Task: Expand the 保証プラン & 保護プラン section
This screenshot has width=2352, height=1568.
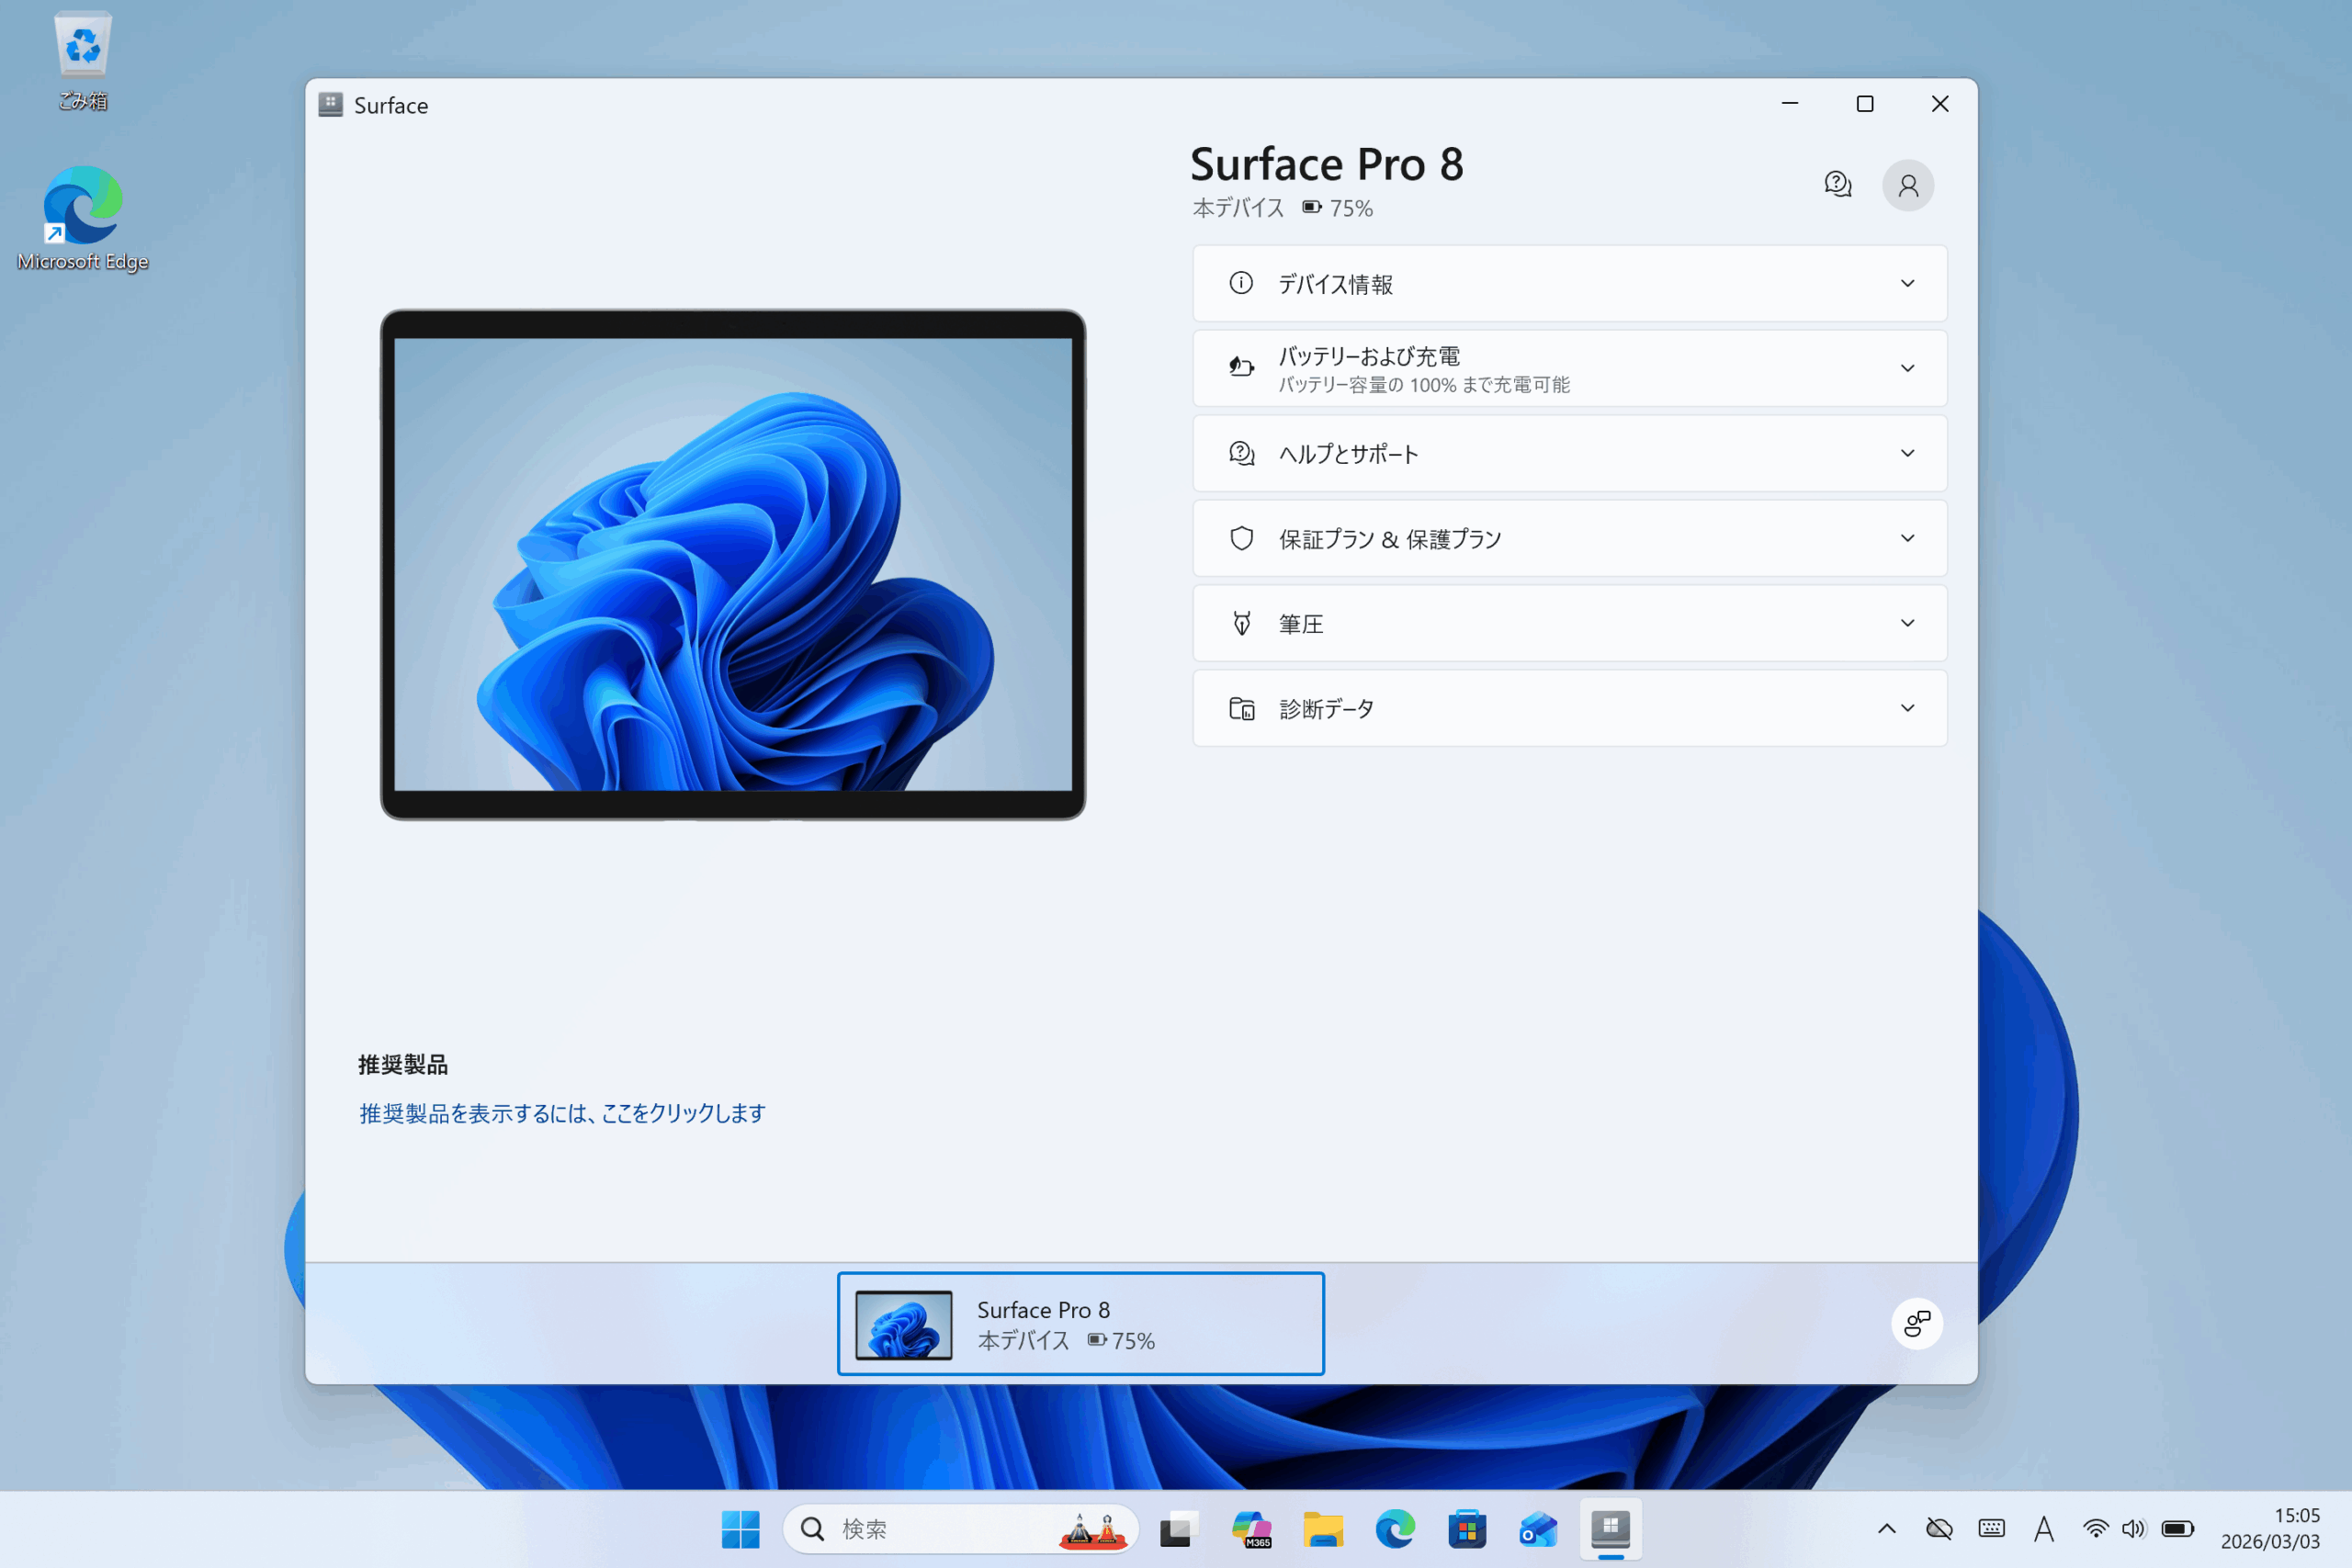Action: pos(1907,539)
